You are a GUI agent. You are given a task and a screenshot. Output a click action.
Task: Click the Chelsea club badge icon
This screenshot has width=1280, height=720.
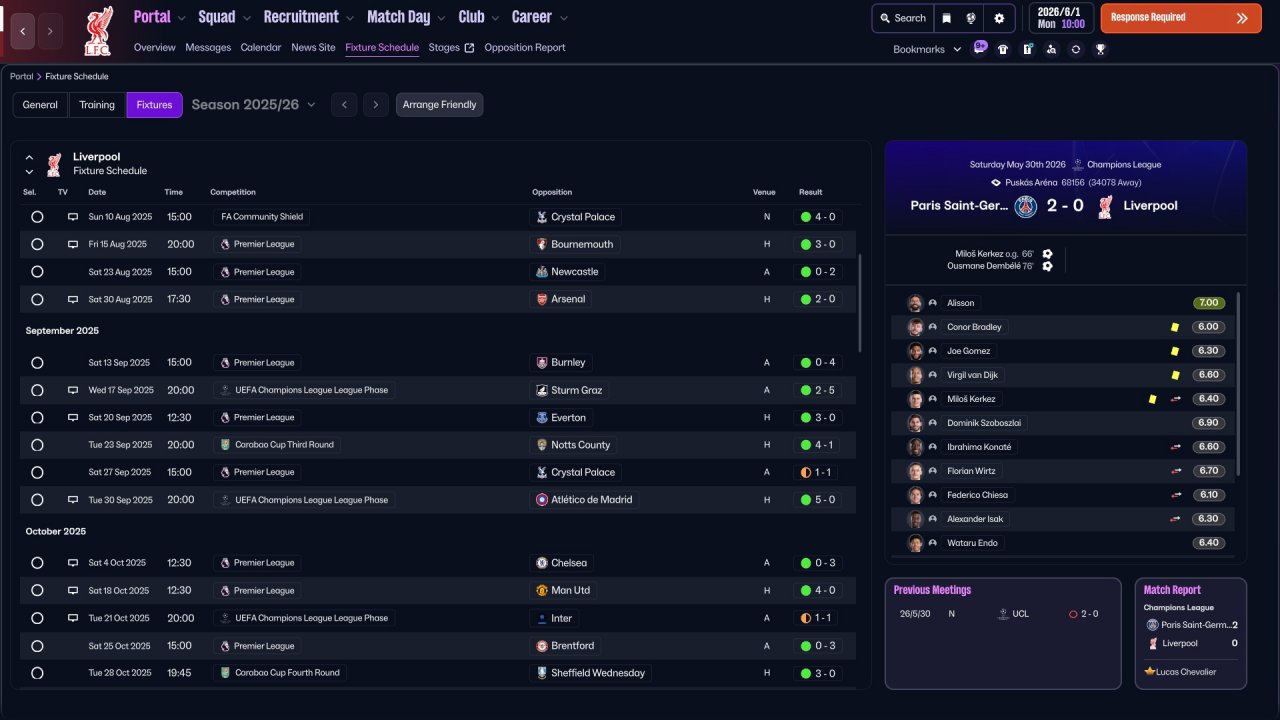[x=542, y=563]
